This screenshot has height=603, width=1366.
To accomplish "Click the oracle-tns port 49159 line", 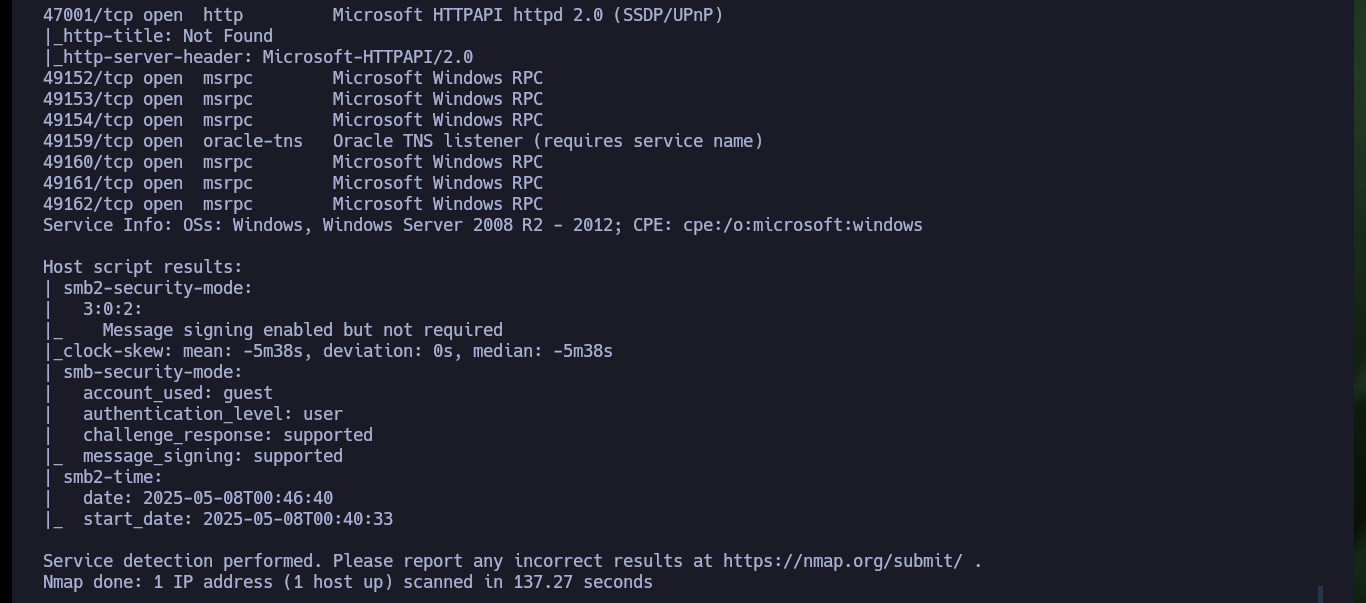I will coord(403,141).
